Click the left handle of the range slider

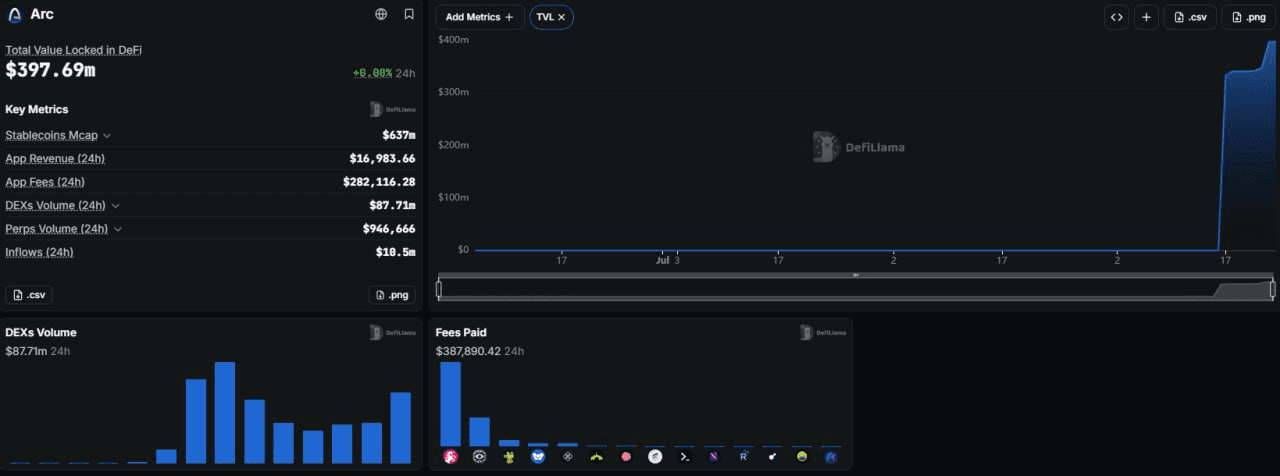(x=439, y=289)
